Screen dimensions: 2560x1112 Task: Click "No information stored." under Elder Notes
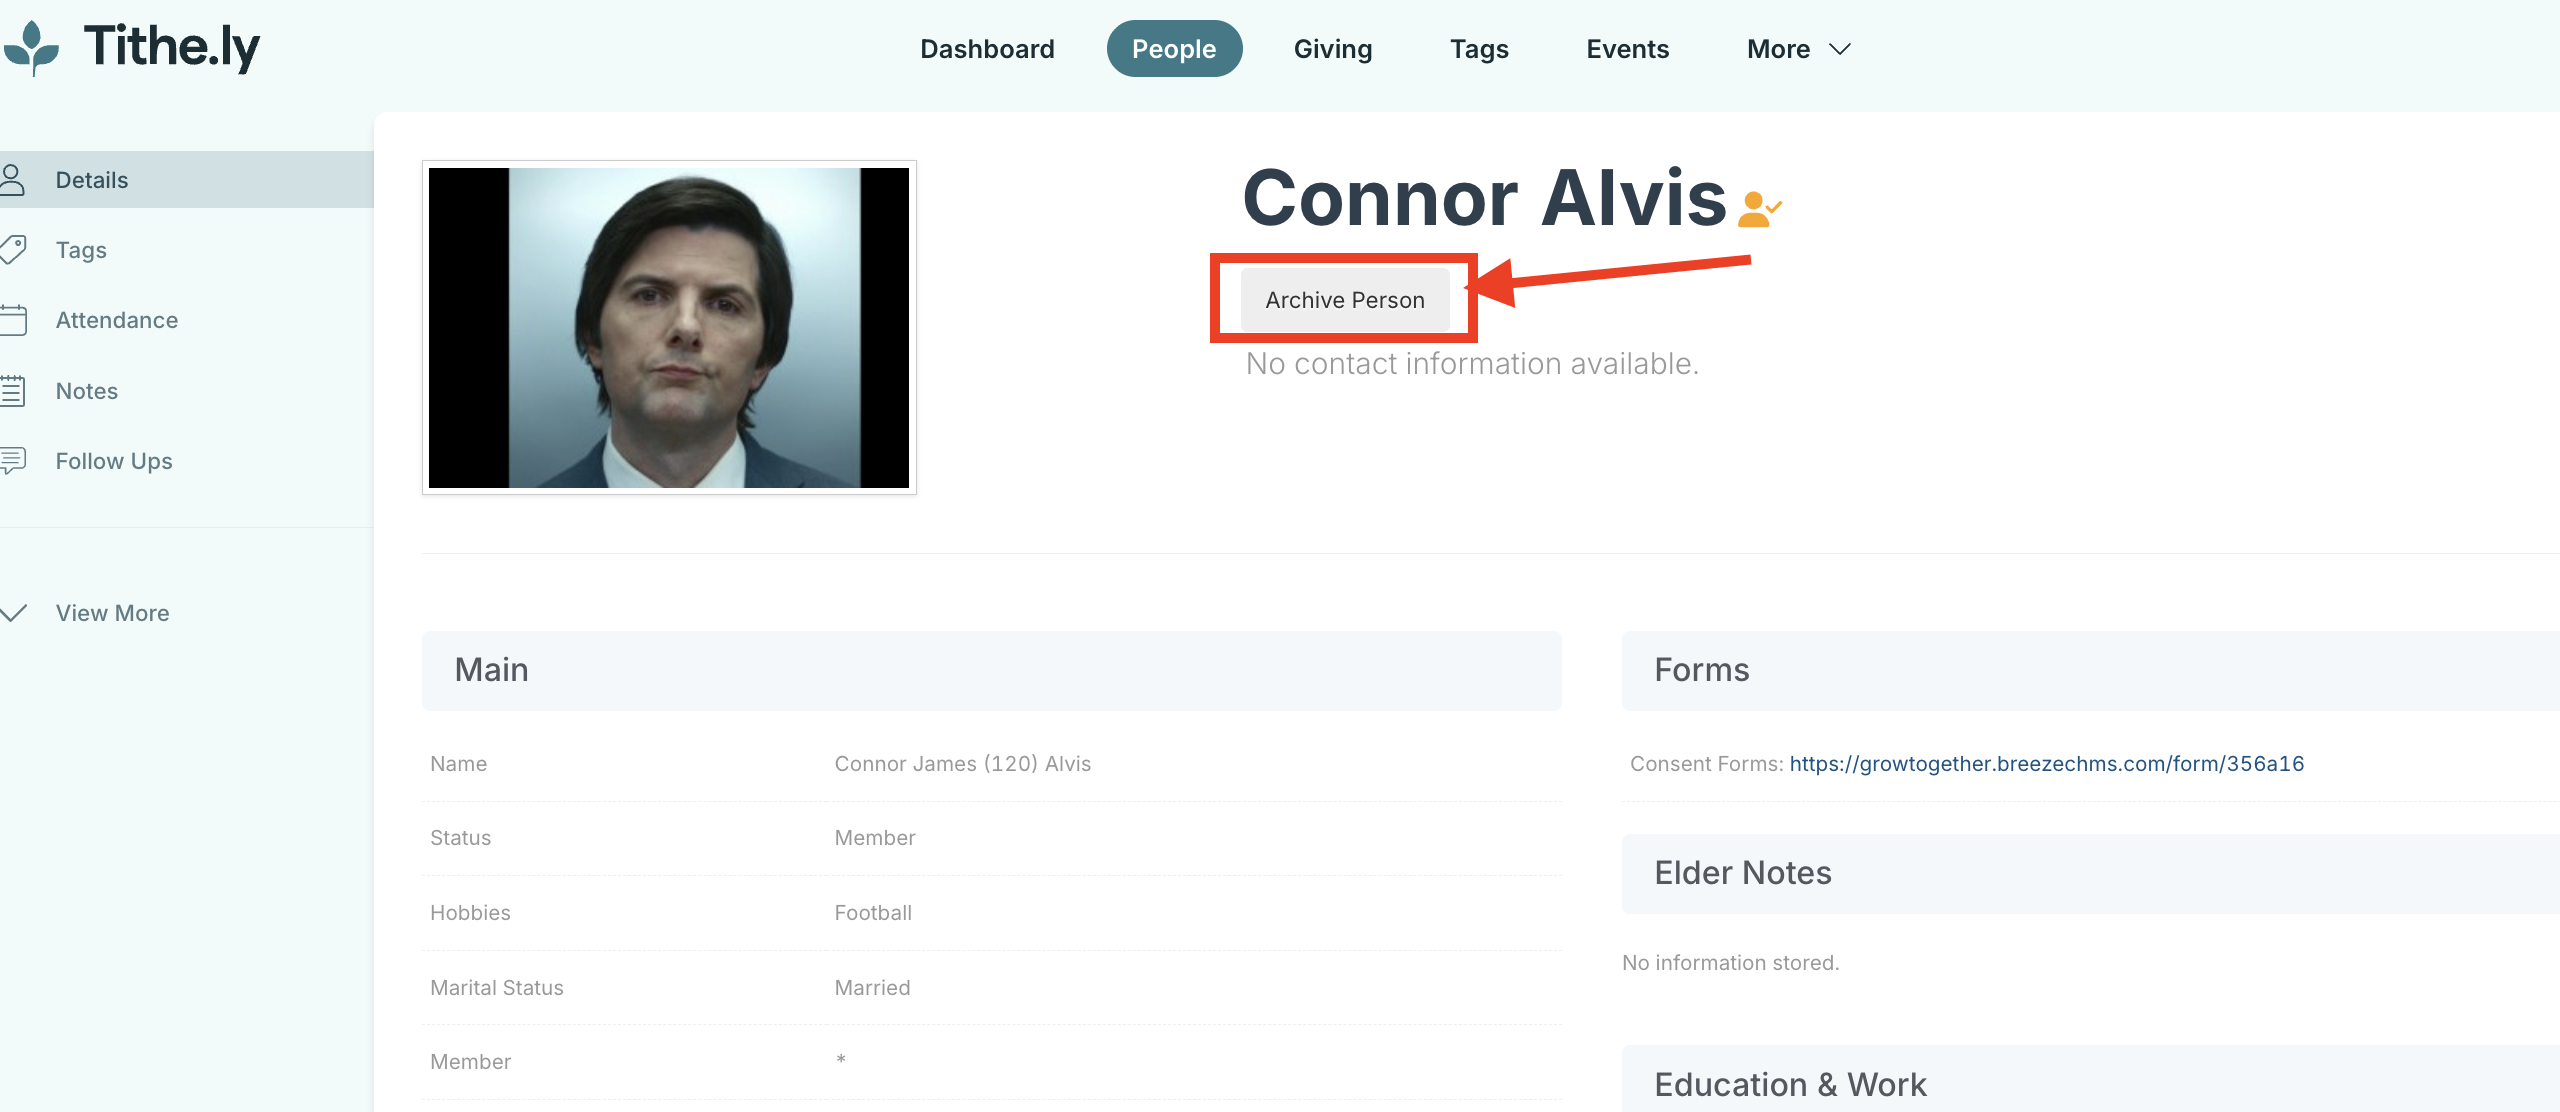click(x=1730, y=963)
